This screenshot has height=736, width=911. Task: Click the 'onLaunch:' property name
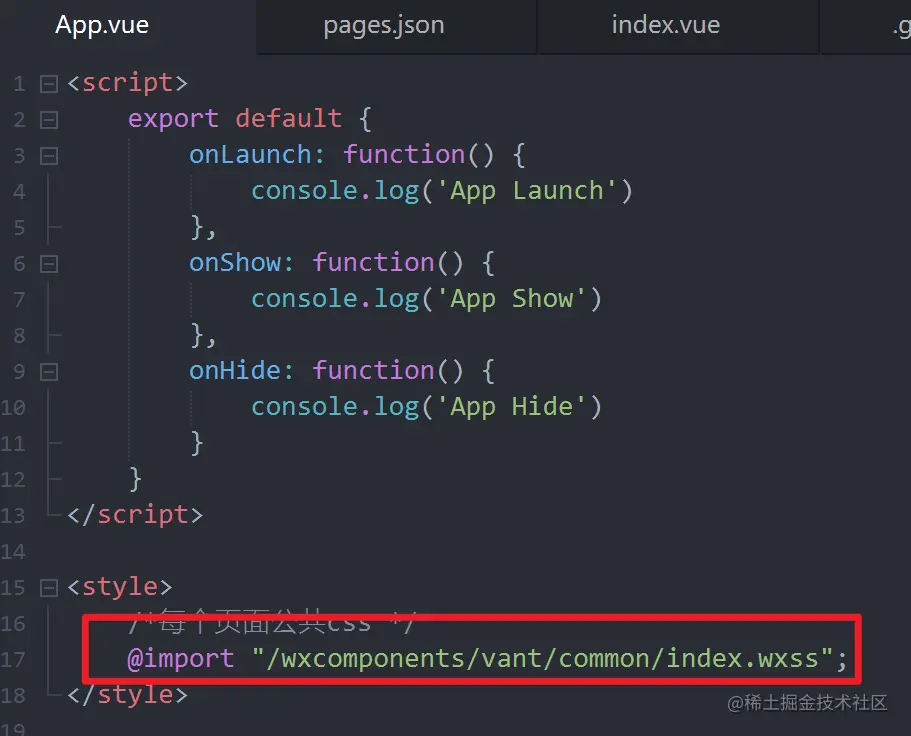point(257,155)
